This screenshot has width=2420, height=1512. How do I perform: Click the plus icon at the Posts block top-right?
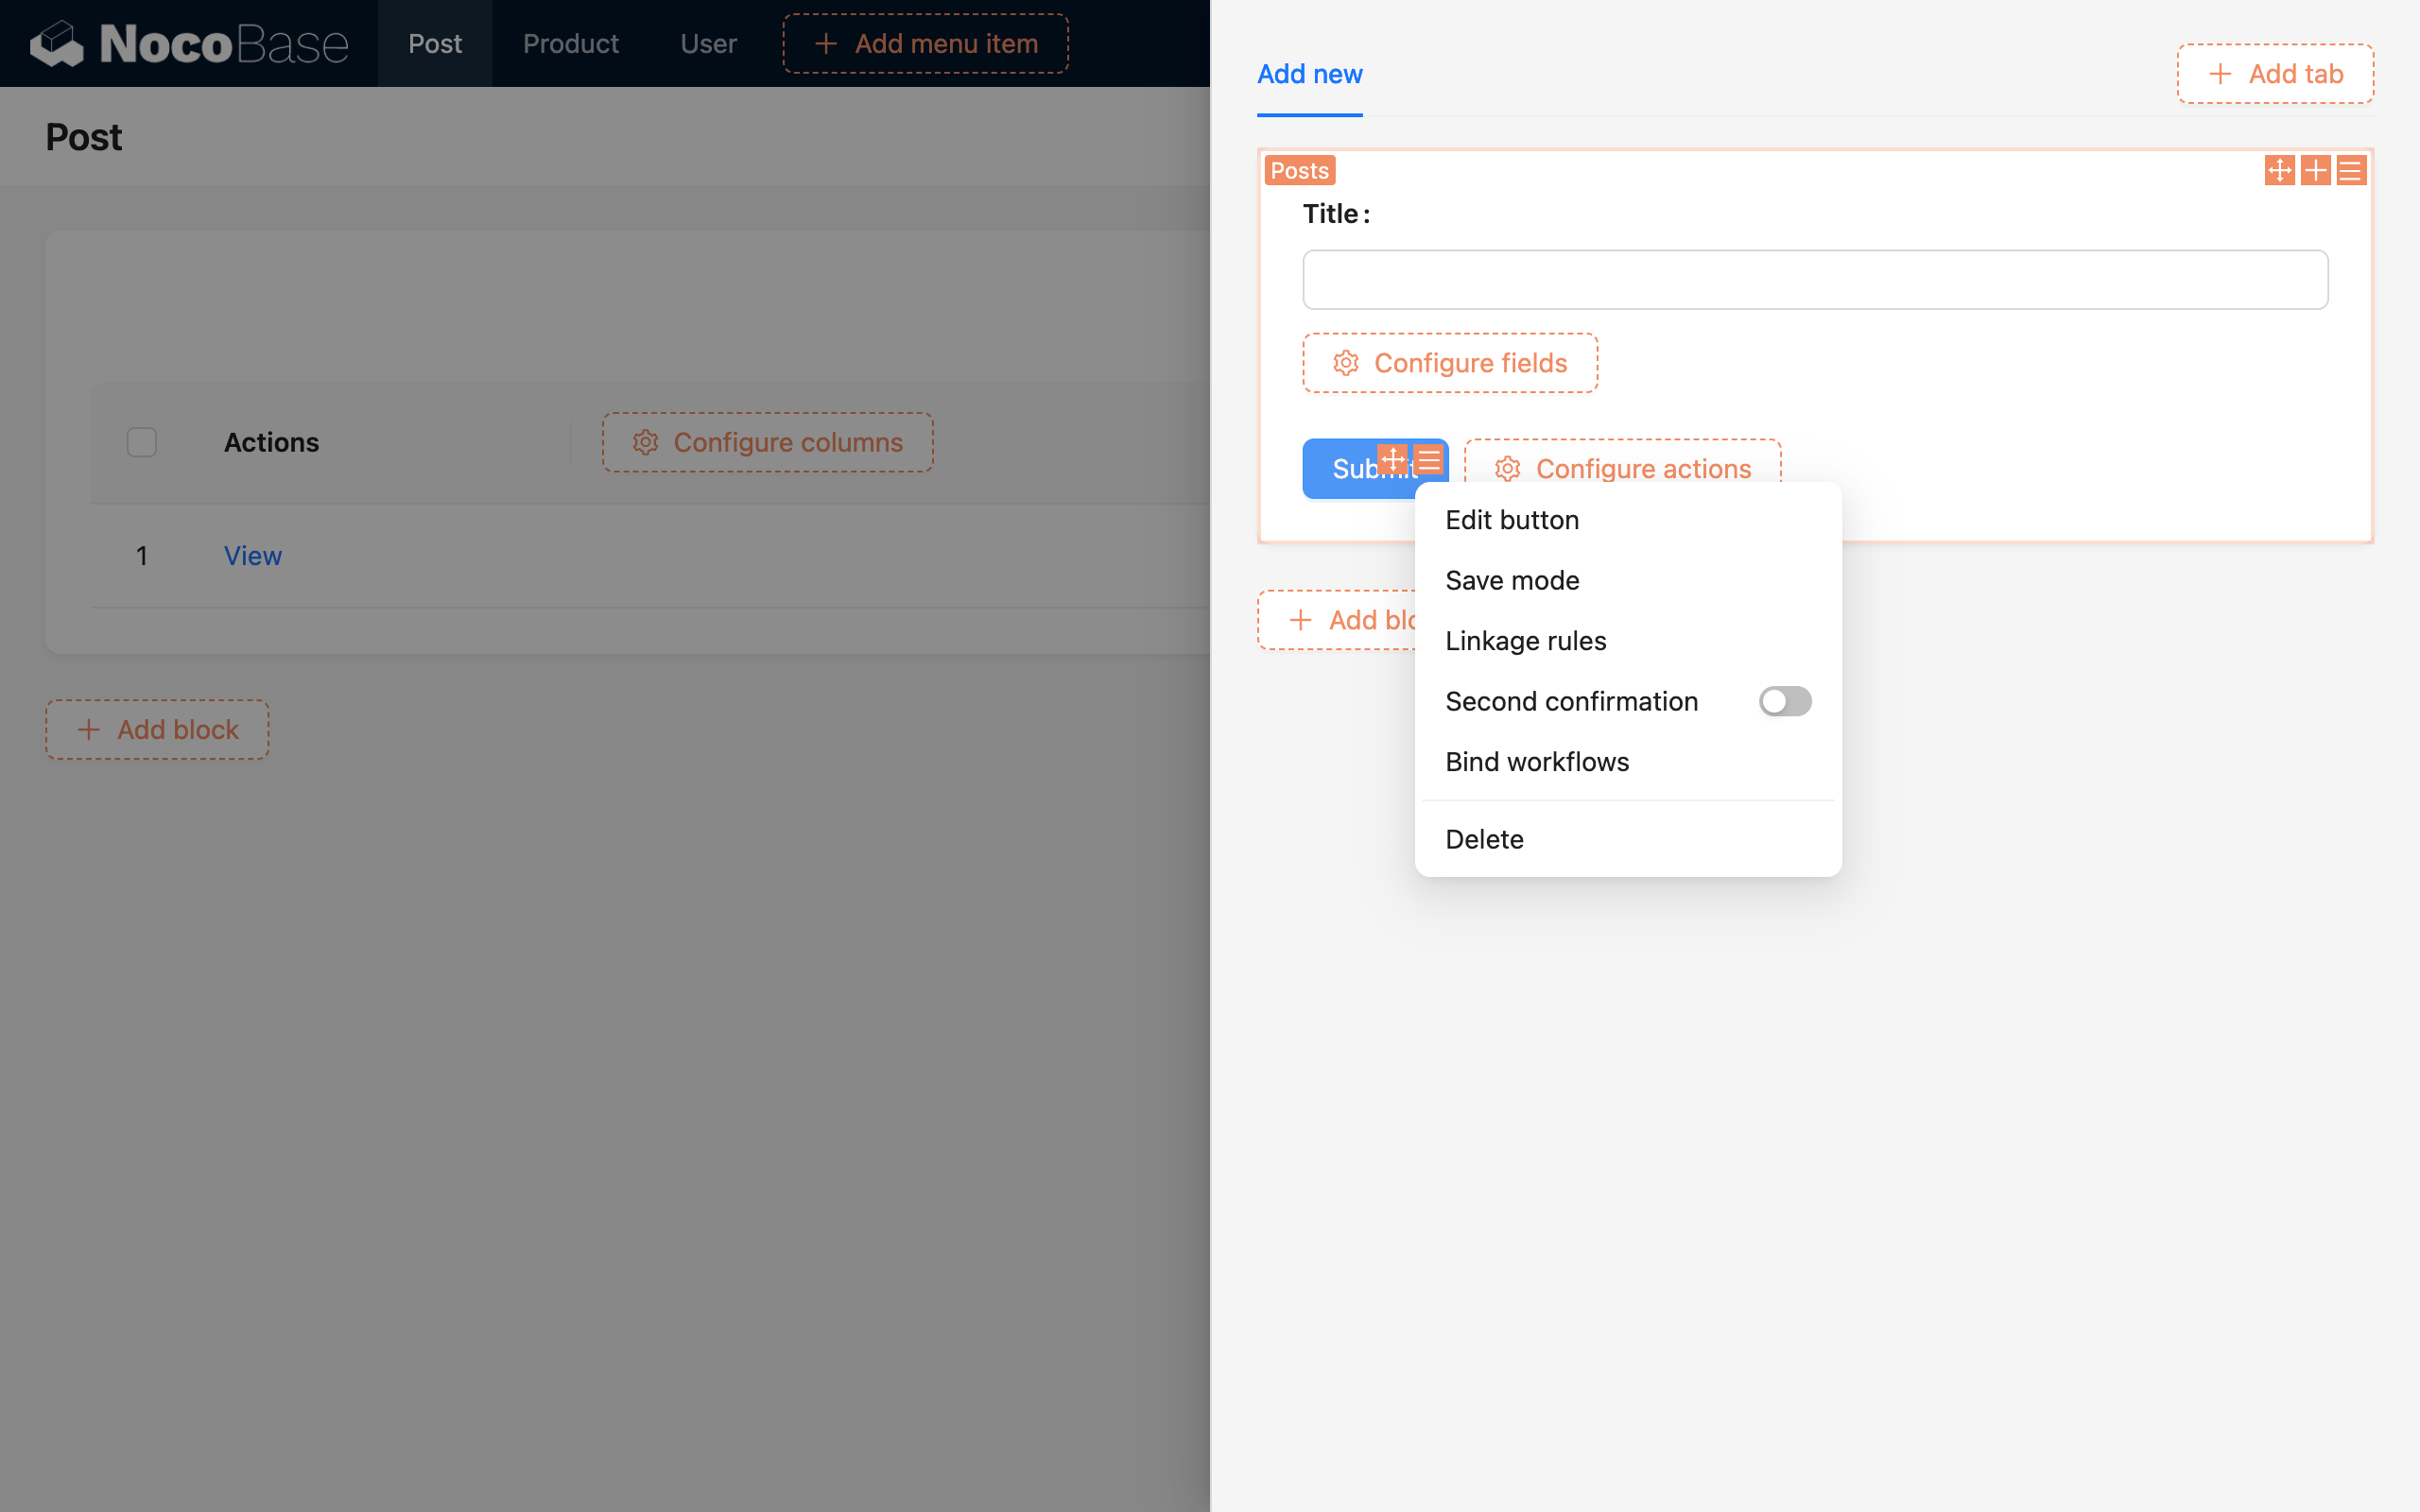pyautogui.click(x=2316, y=170)
